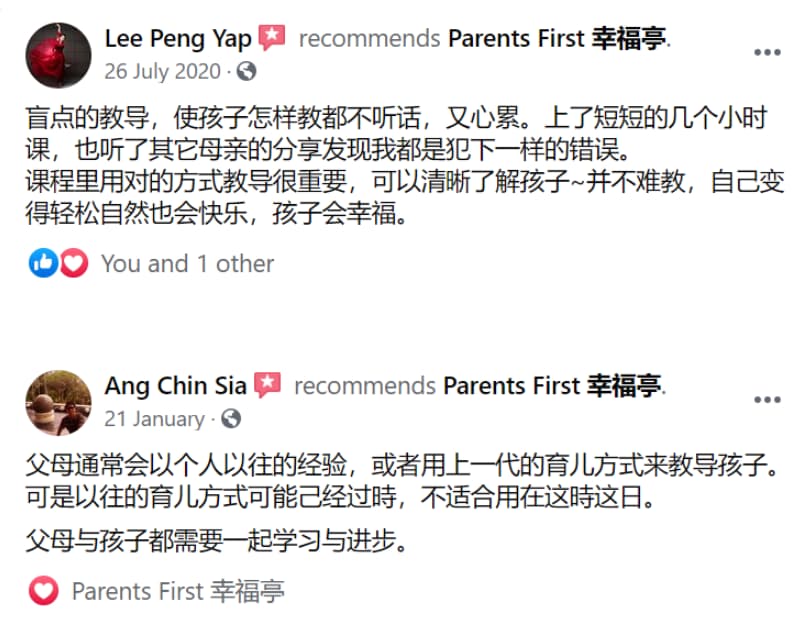Click globe privacy icon next to 21 January
This screenshot has height=621, width=810.
click(231, 418)
